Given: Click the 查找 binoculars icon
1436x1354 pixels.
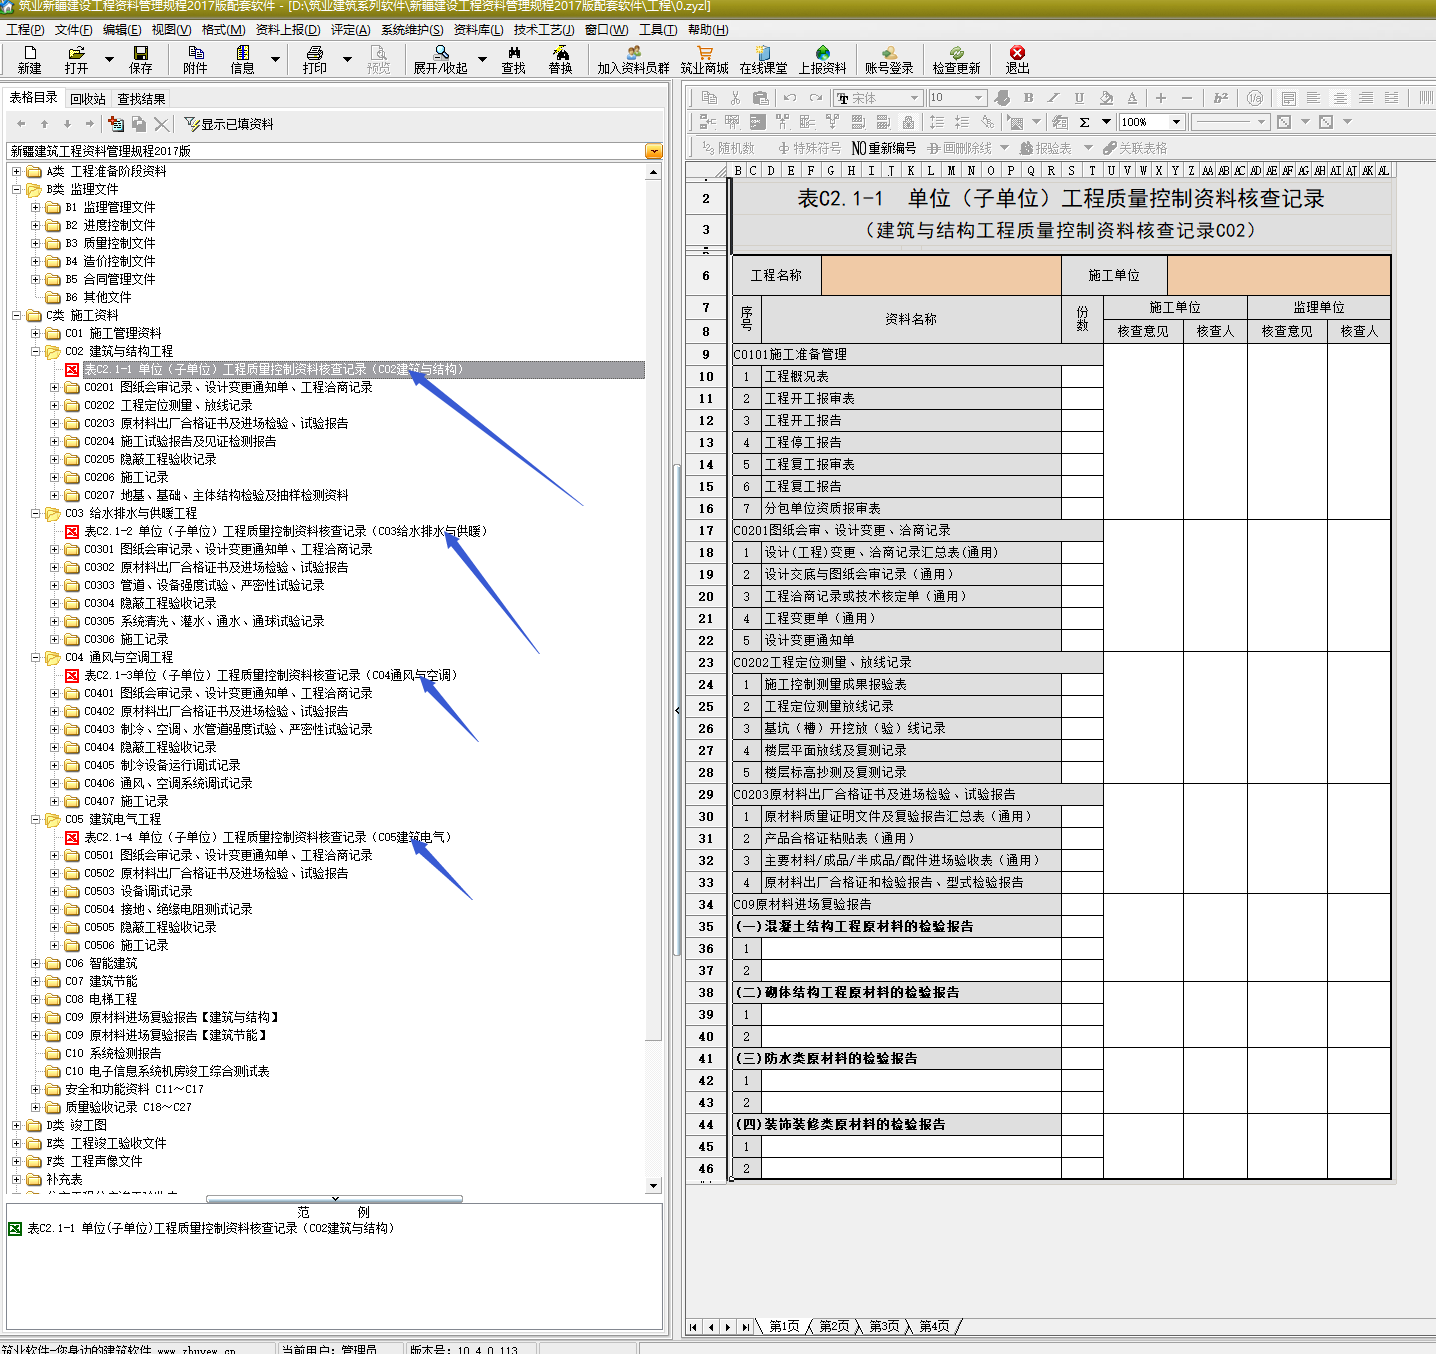Looking at the screenshot, I should (513, 59).
